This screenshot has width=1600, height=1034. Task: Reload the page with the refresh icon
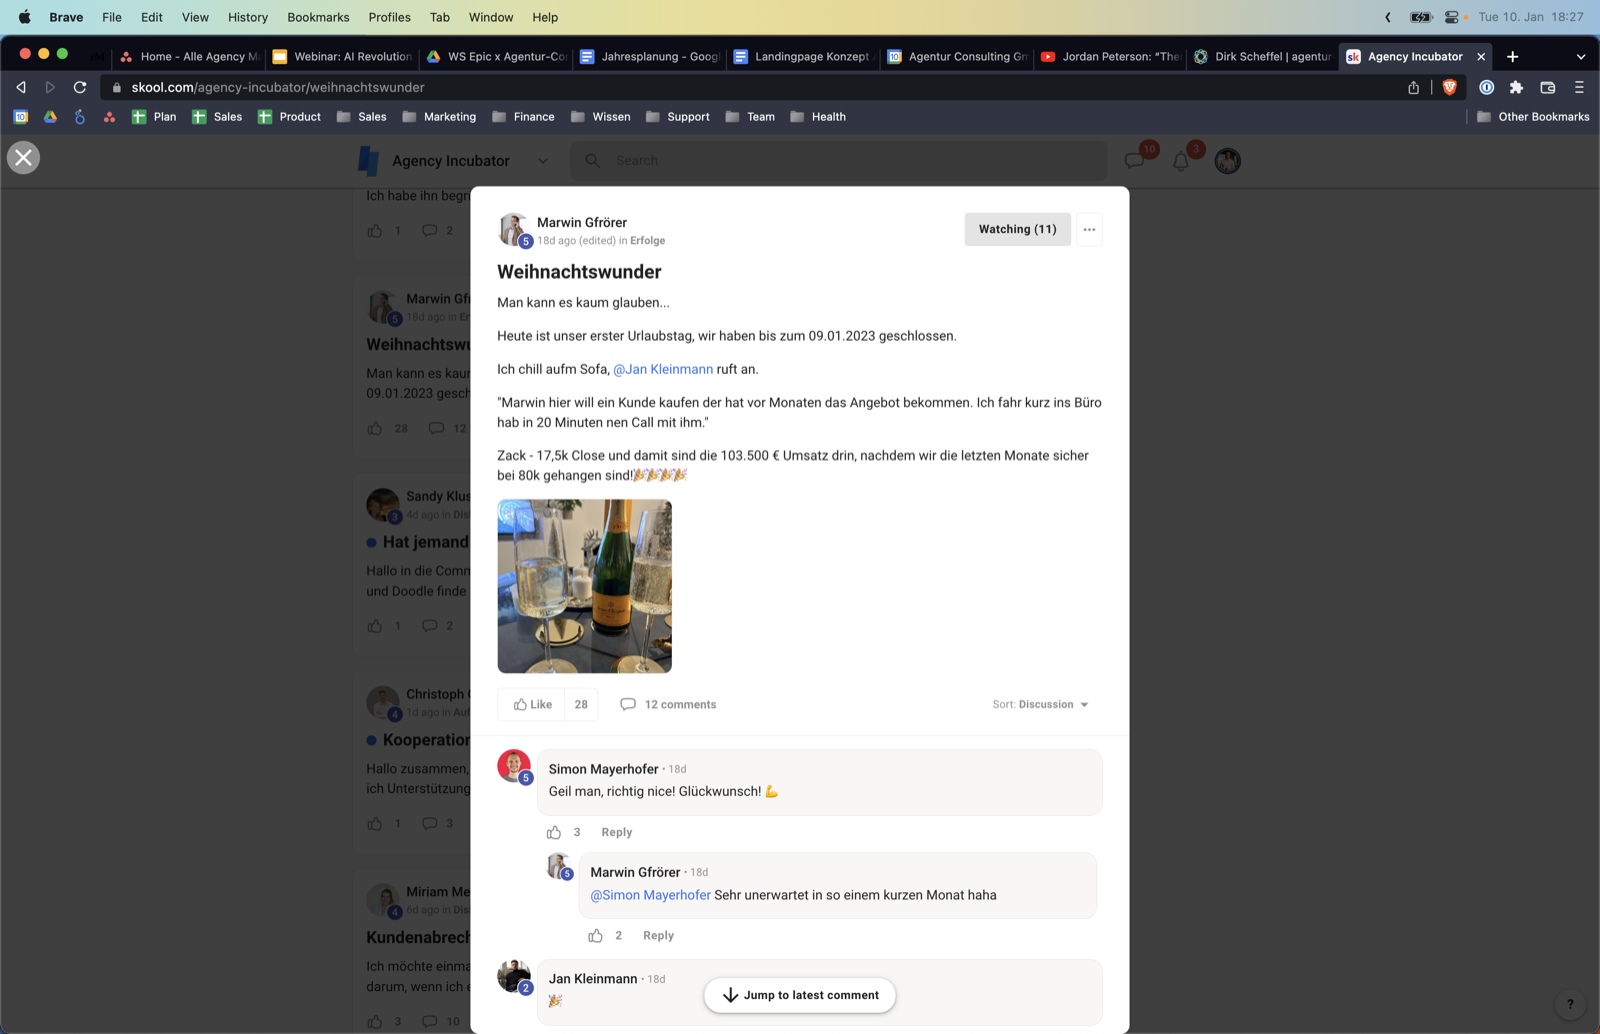pyautogui.click(x=80, y=87)
